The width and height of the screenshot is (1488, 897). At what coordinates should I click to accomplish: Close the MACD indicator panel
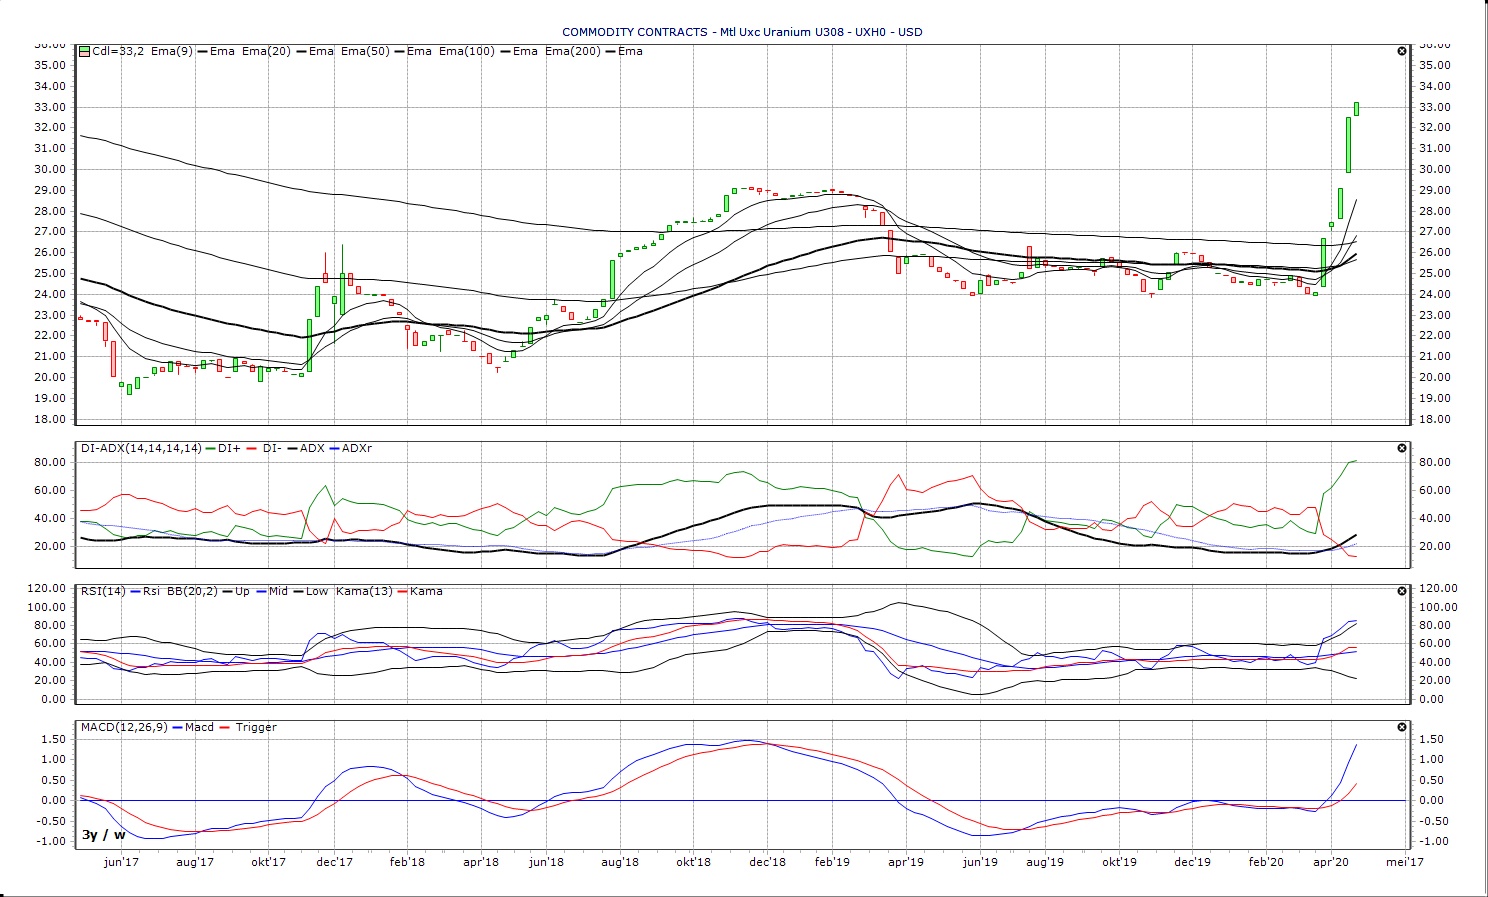(1401, 727)
